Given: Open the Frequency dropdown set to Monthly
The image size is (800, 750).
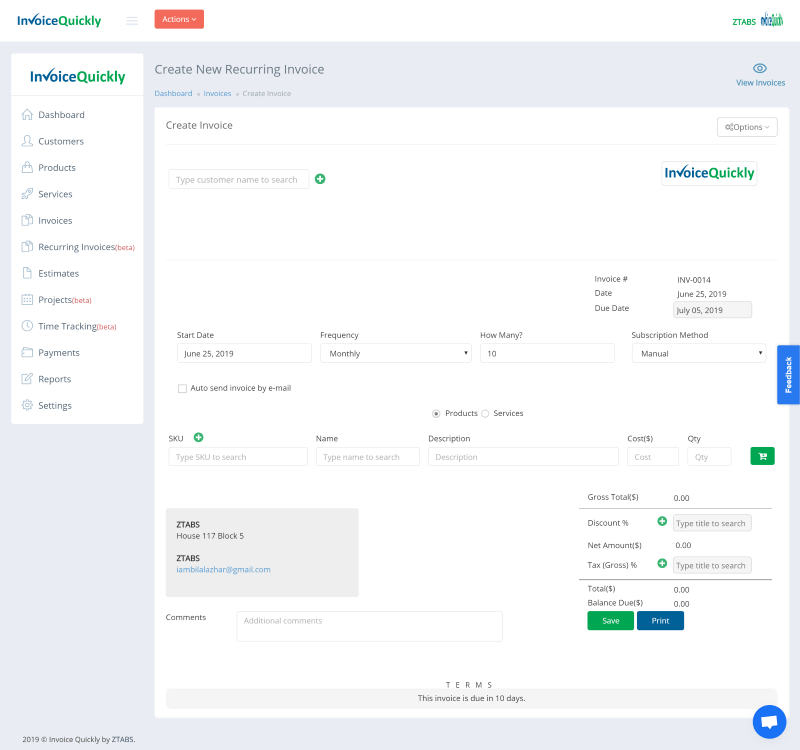Looking at the screenshot, I should [395, 353].
